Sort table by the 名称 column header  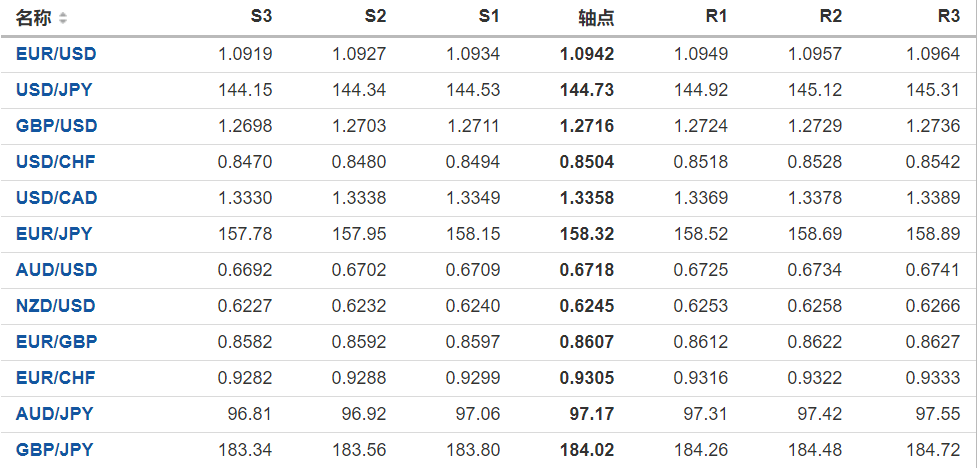click(x=33, y=18)
